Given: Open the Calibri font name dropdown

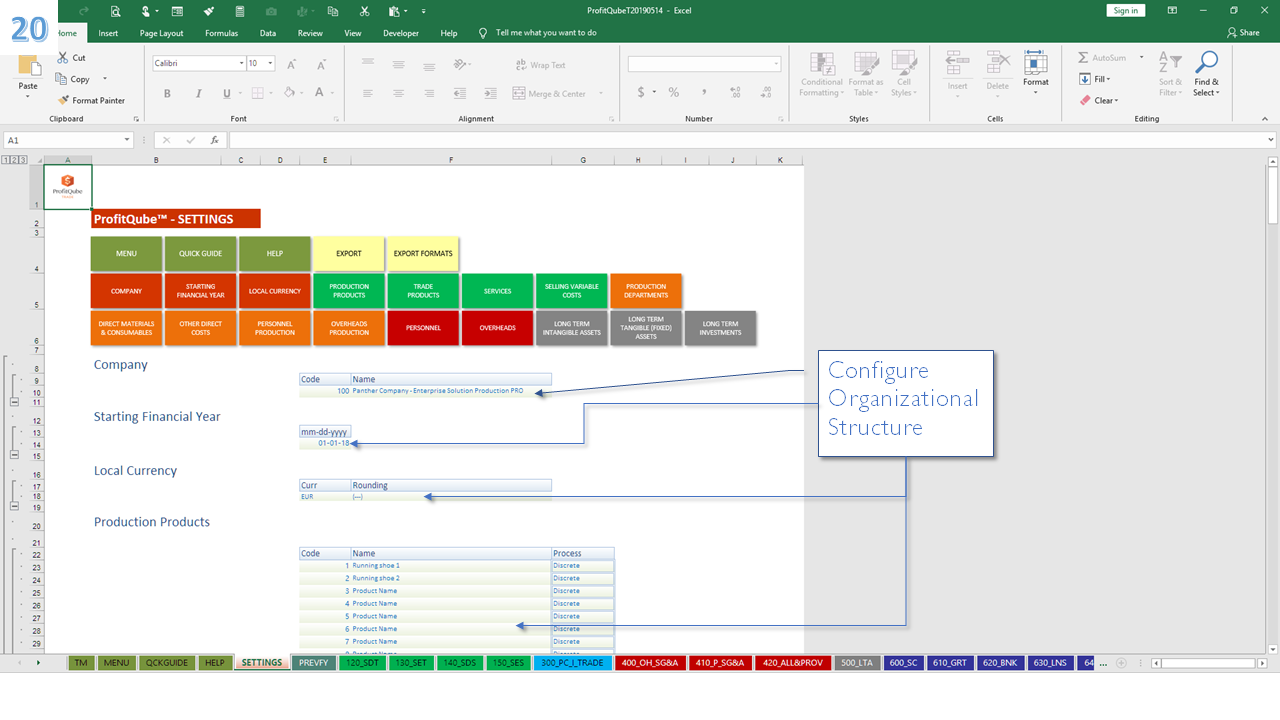Looking at the screenshot, I should [241, 63].
